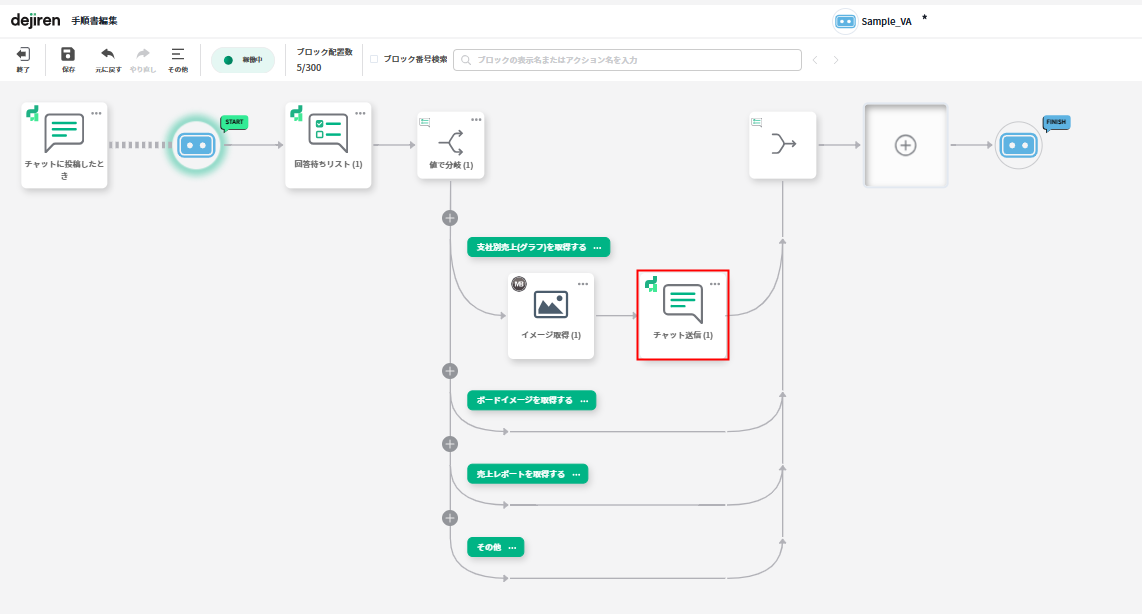Click the block name search field
This screenshot has width=1142, height=614.
[628, 60]
